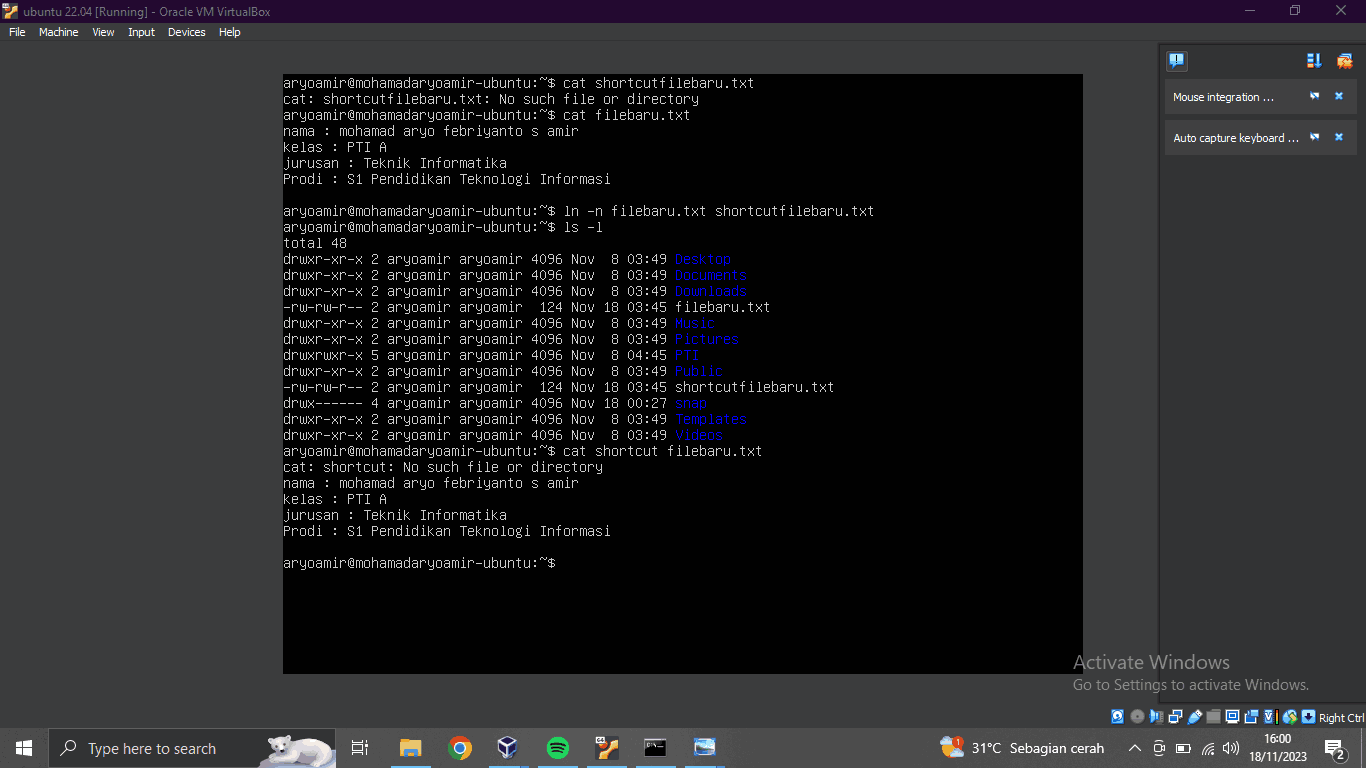Switch to the running VM taskbar button

click(606, 748)
